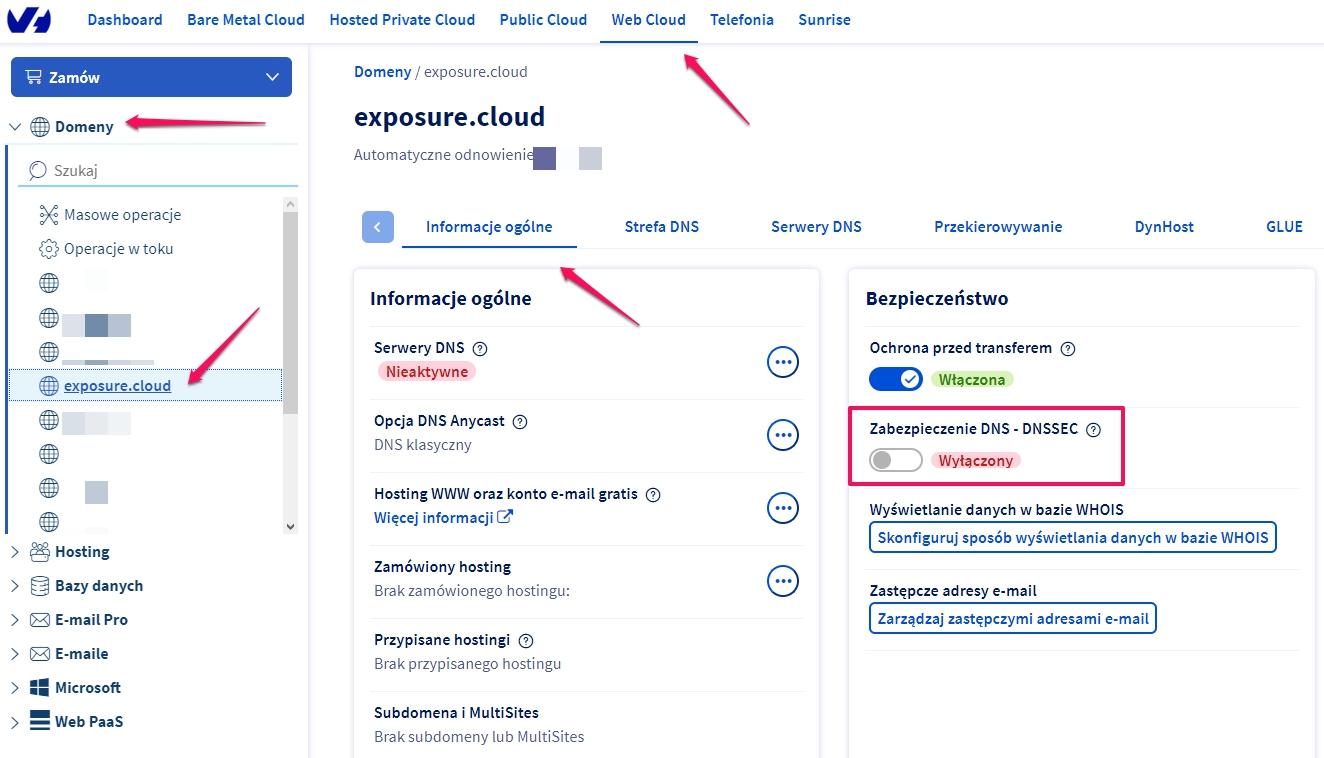Show help for Zabezpieczenie DNS - DNSSEC

[1093, 430]
